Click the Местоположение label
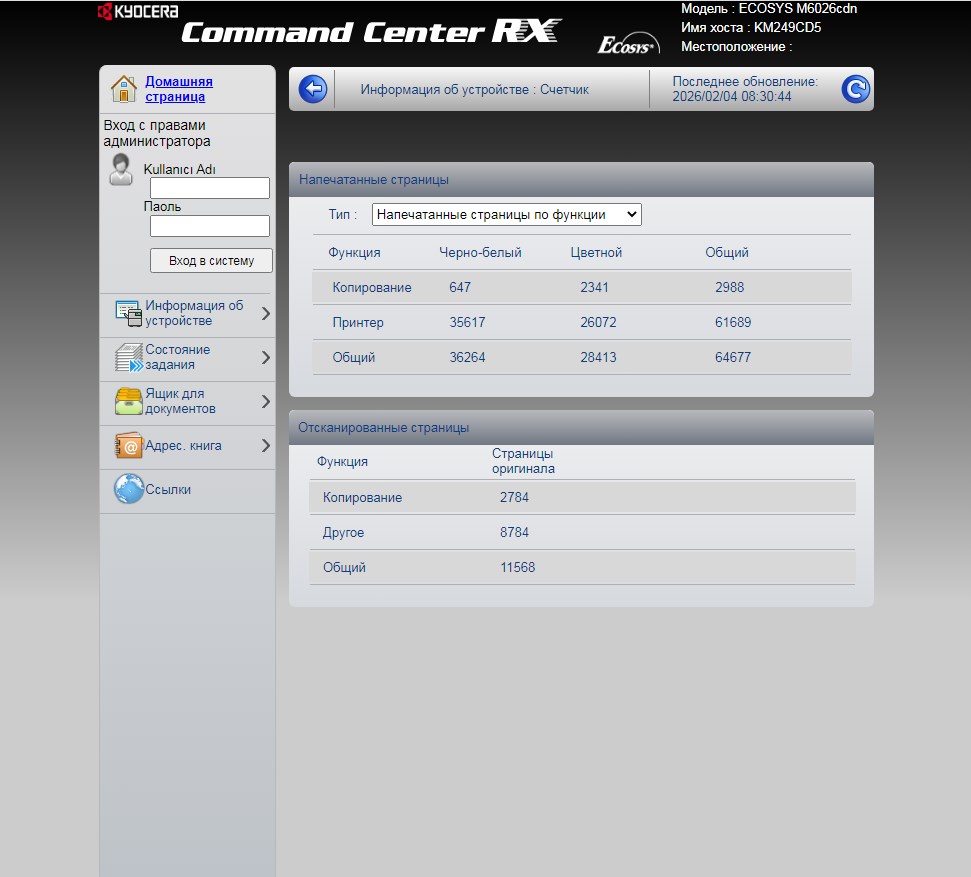This screenshot has width=971, height=877. coord(737,46)
